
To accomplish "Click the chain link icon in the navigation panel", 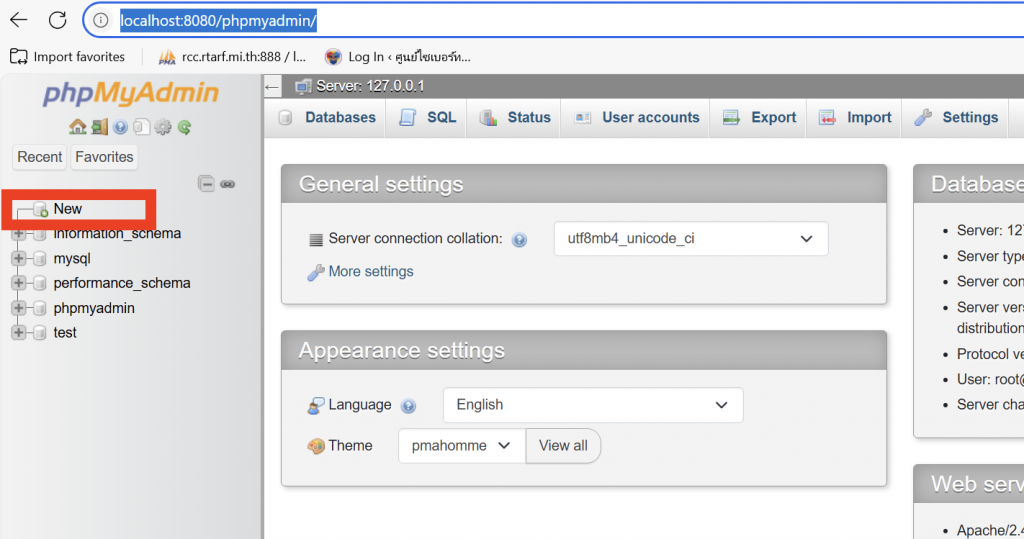I will [x=227, y=184].
